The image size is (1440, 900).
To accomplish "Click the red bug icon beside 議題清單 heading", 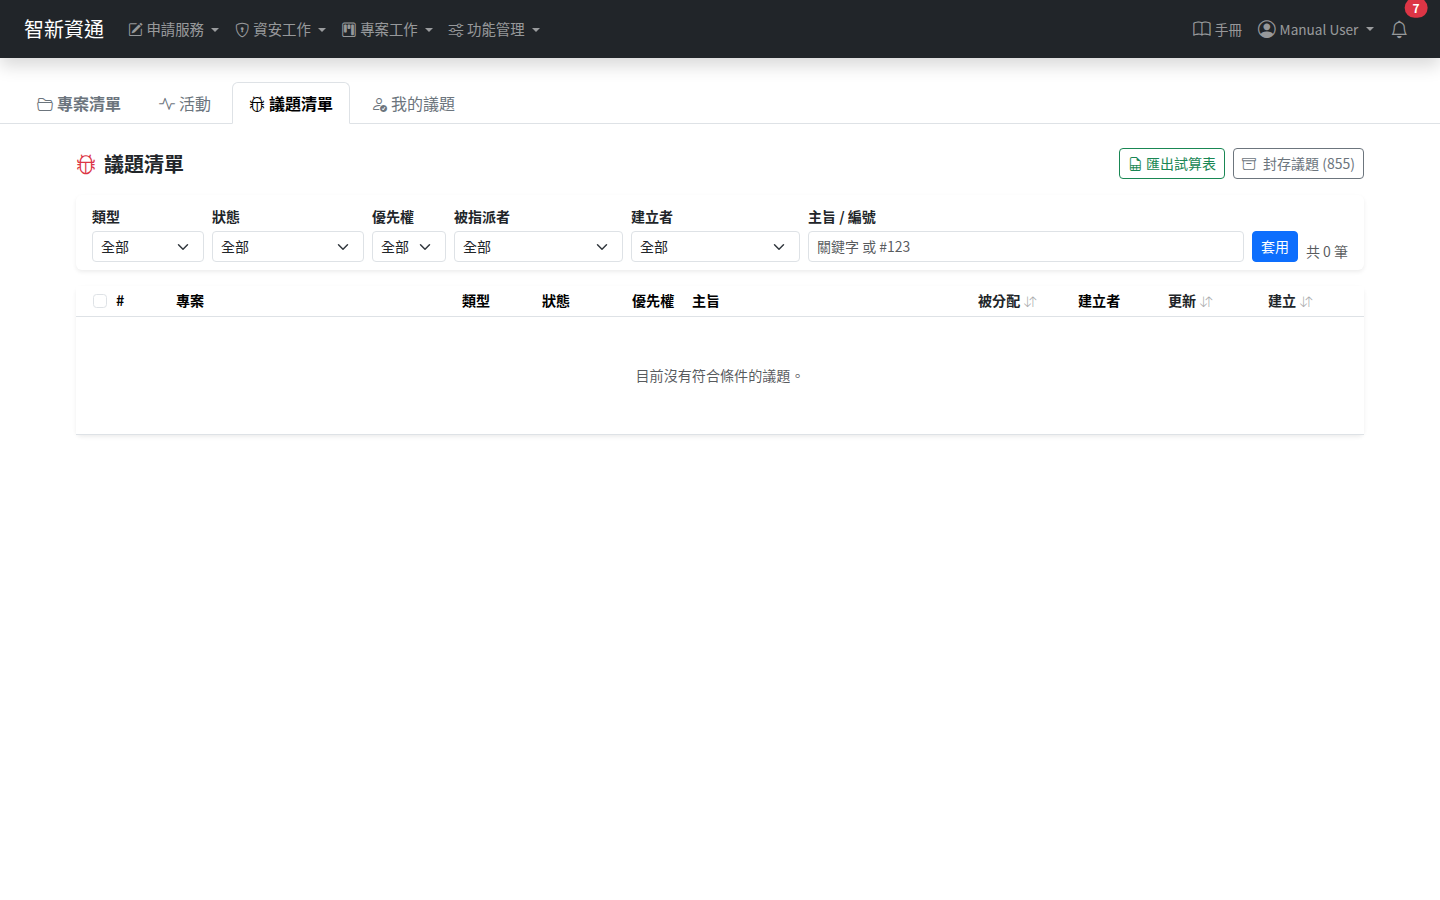I will (x=86, y=165).
